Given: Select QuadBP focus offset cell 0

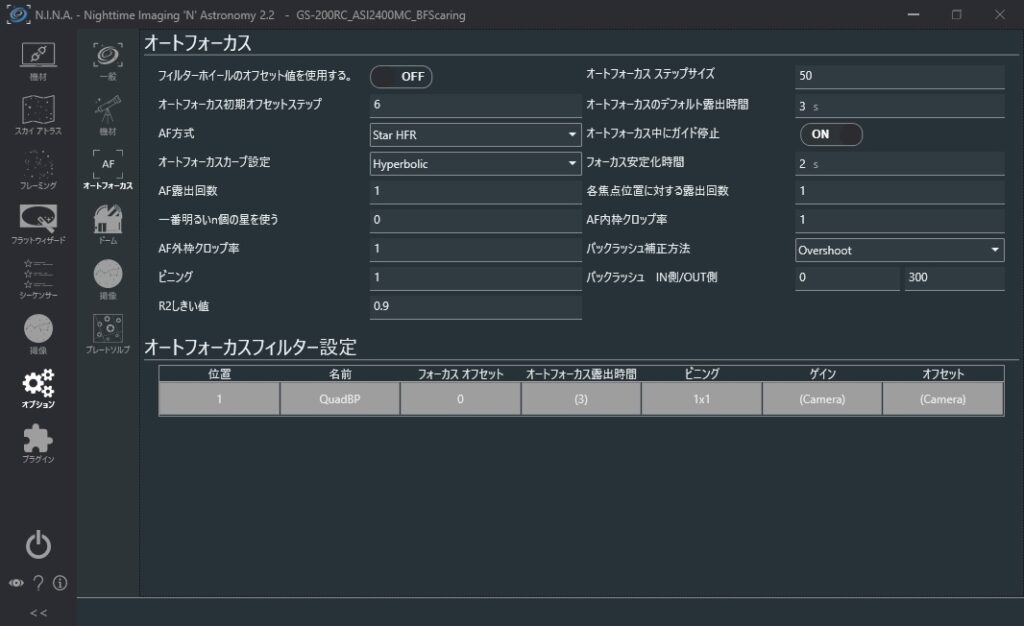Looking at the screenshot, I should pos(460,399).
